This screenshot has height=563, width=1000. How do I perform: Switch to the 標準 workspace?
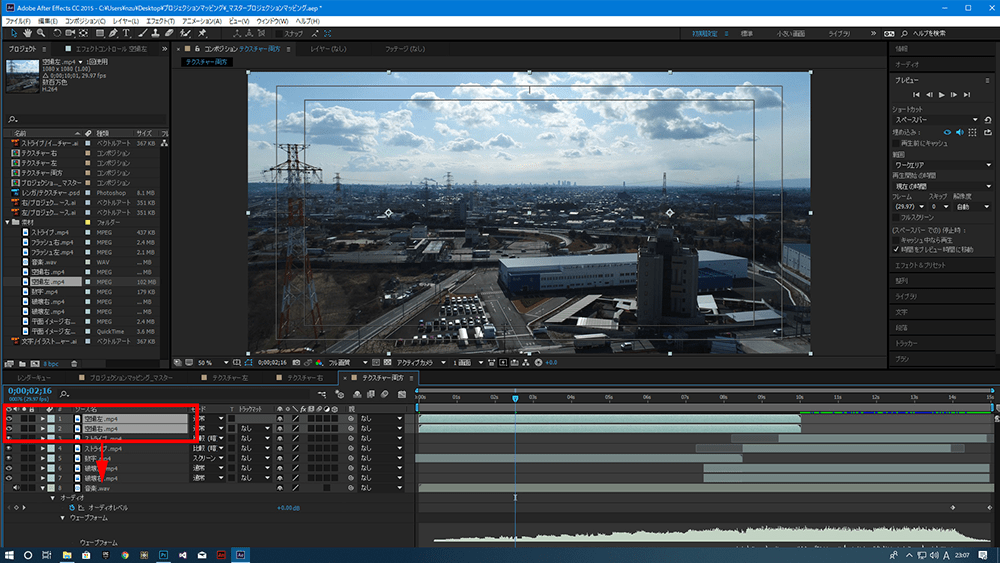(x=747, y=33)
